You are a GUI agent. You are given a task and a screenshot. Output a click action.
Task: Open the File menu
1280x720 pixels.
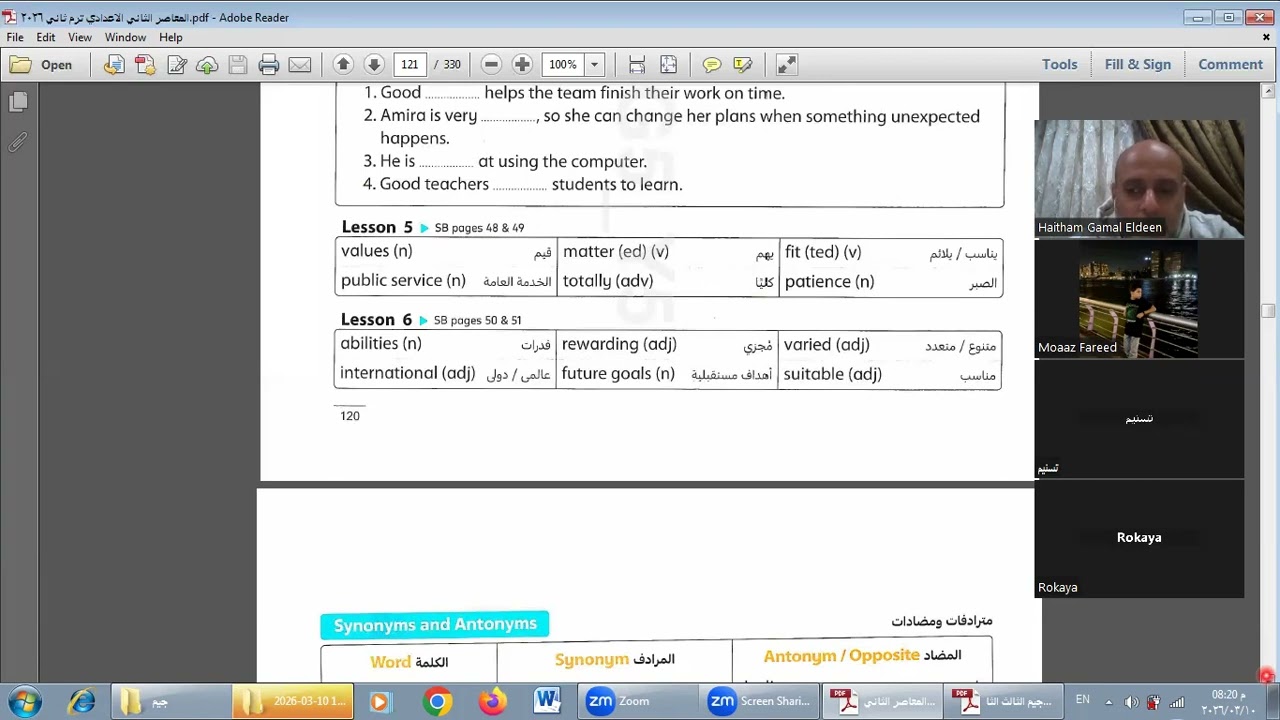click(15, 37)
